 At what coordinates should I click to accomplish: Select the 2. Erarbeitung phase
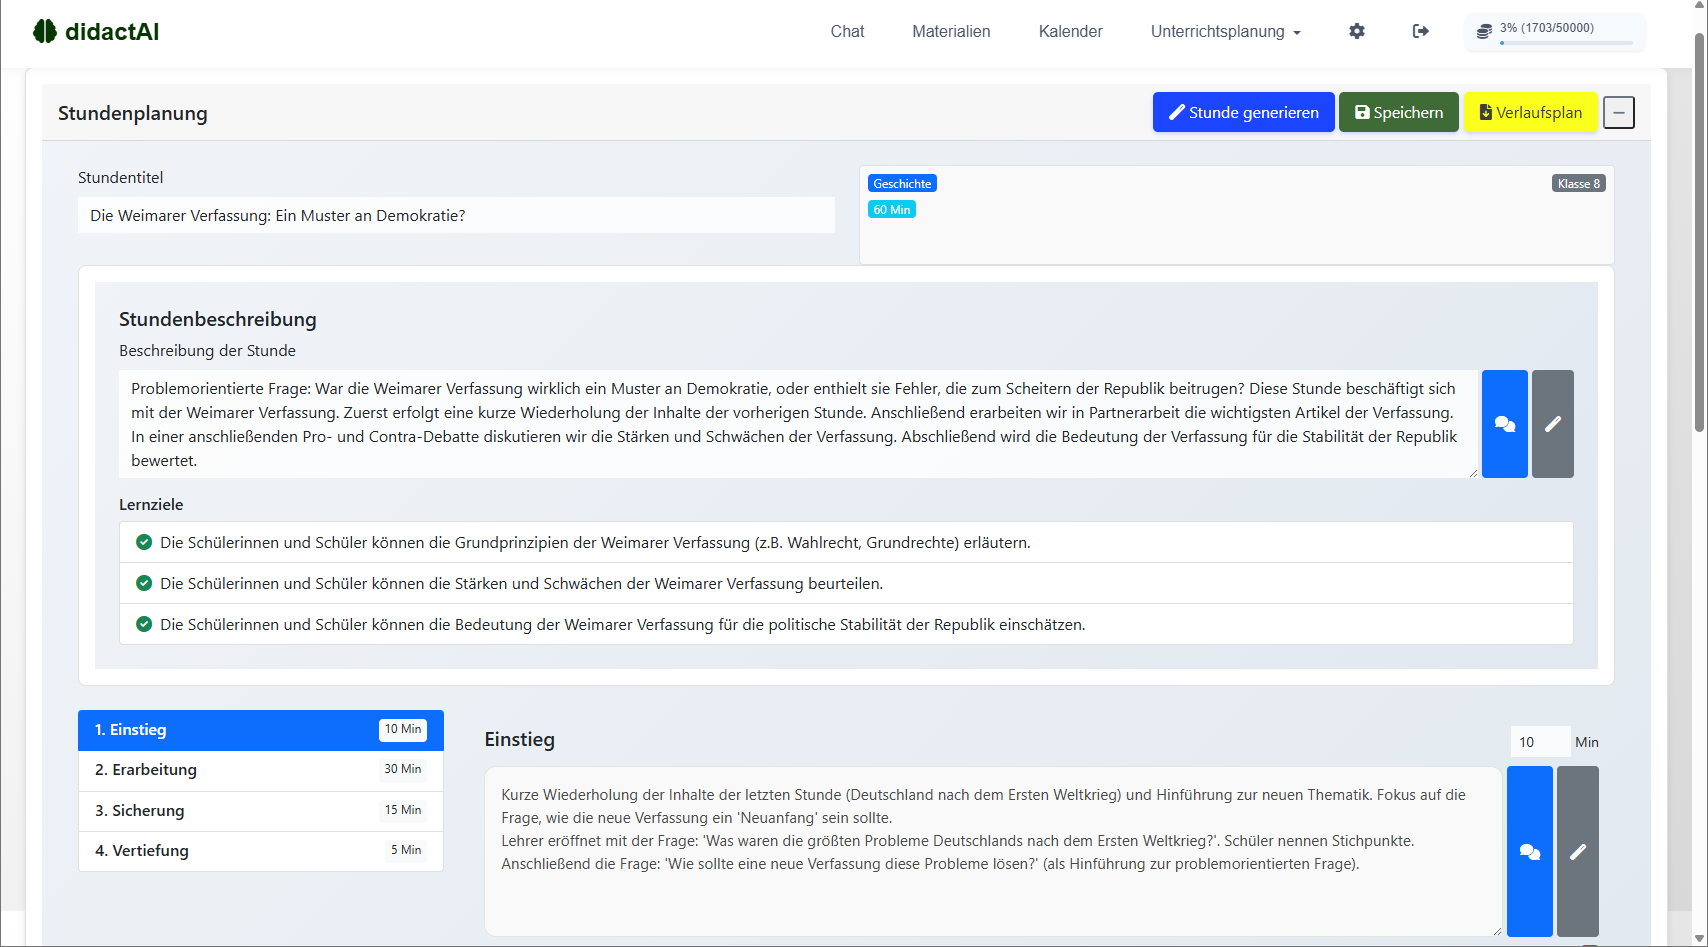tap(261, 770)
